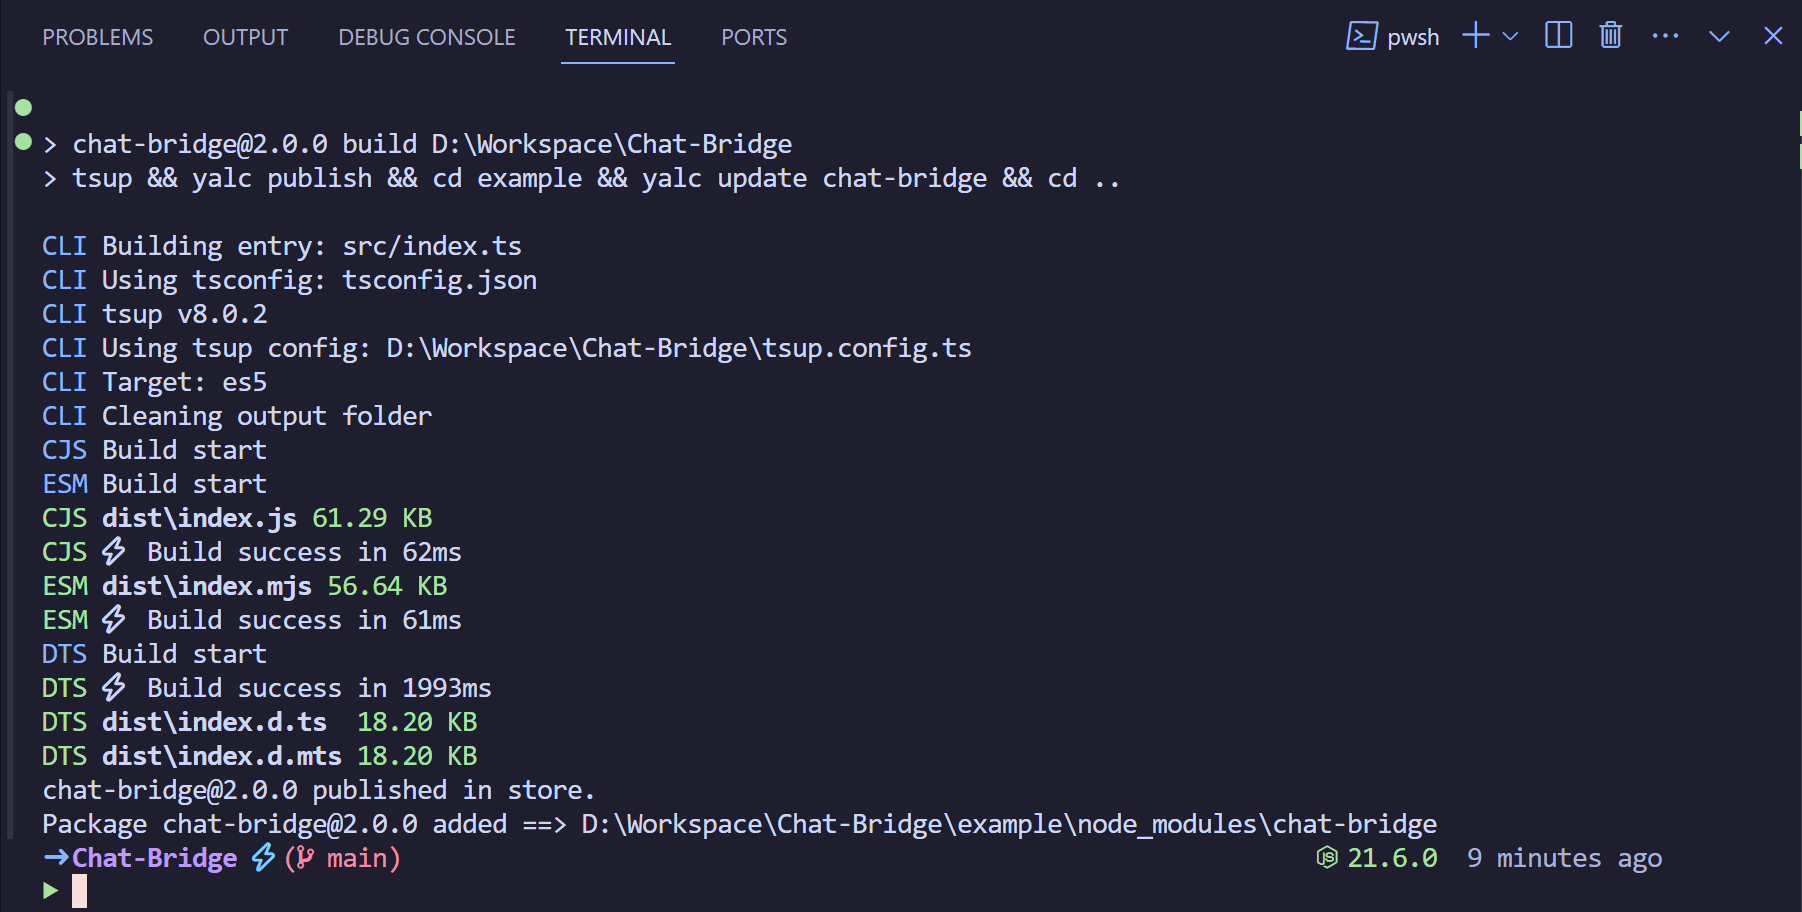The image size is (1802, 912).
Task: Close the terminal panel
Action: pyautogui.click(x=1773, y=36)
